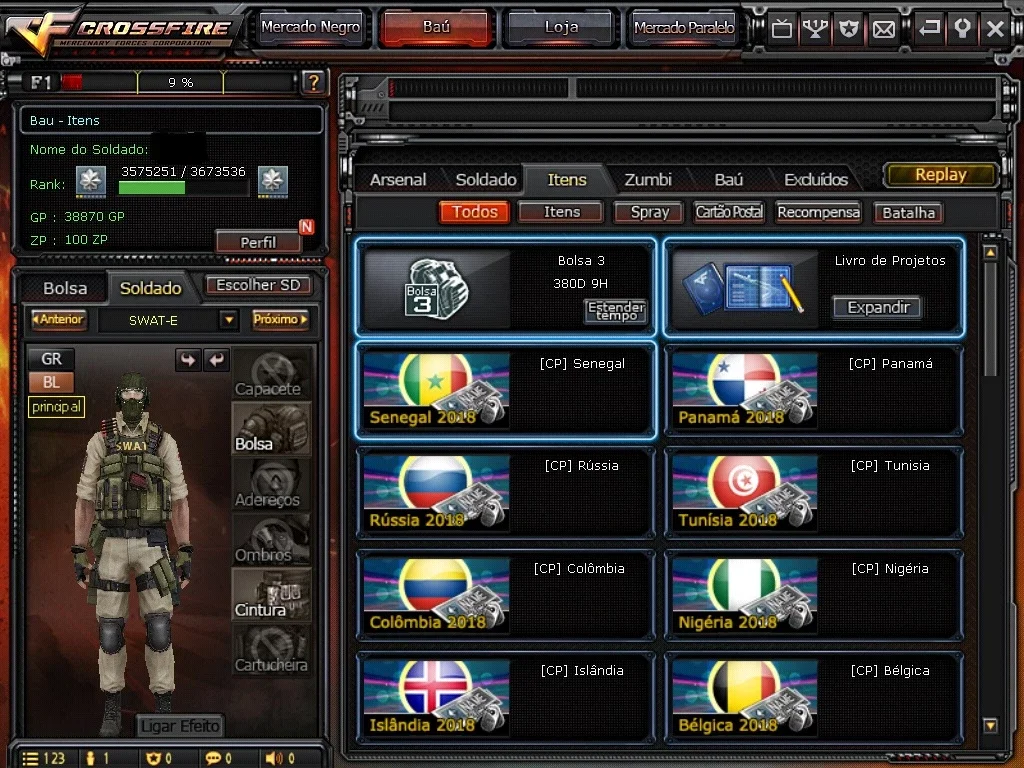Click the question mark help icon
Screen dimensions: 1024x768
(x=313, y=82)
